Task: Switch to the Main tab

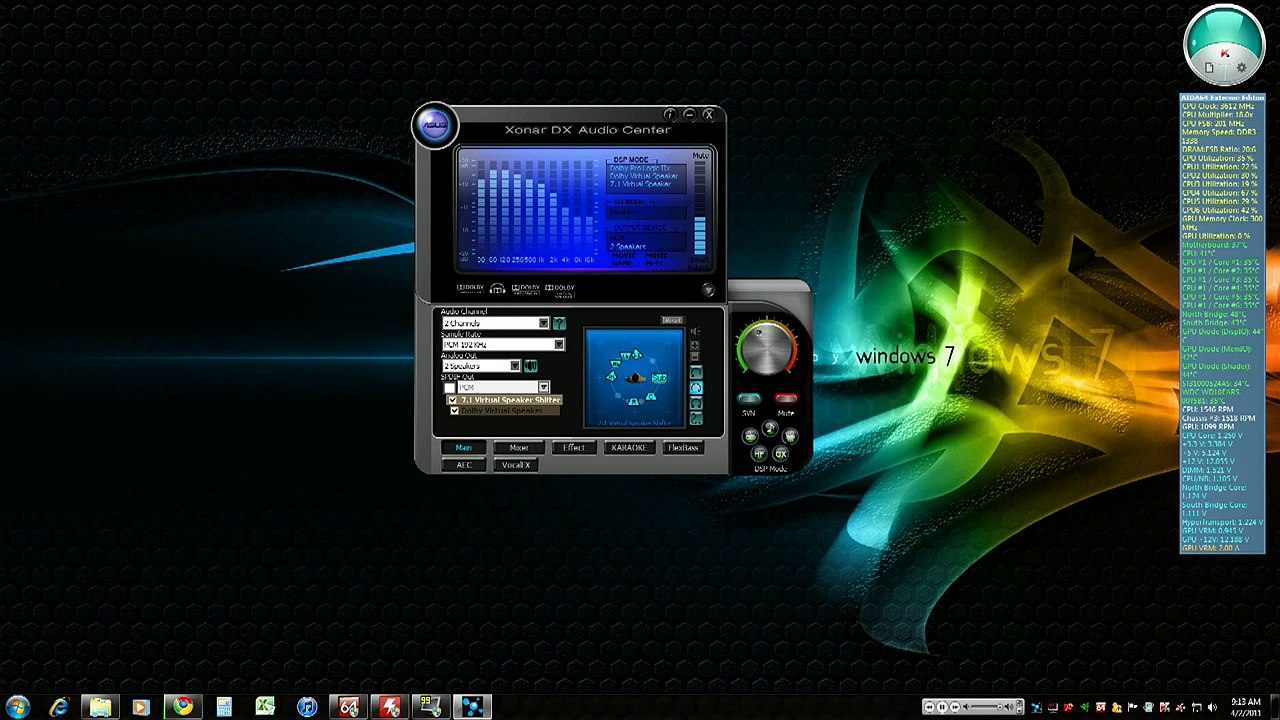Action: point(464,448)
